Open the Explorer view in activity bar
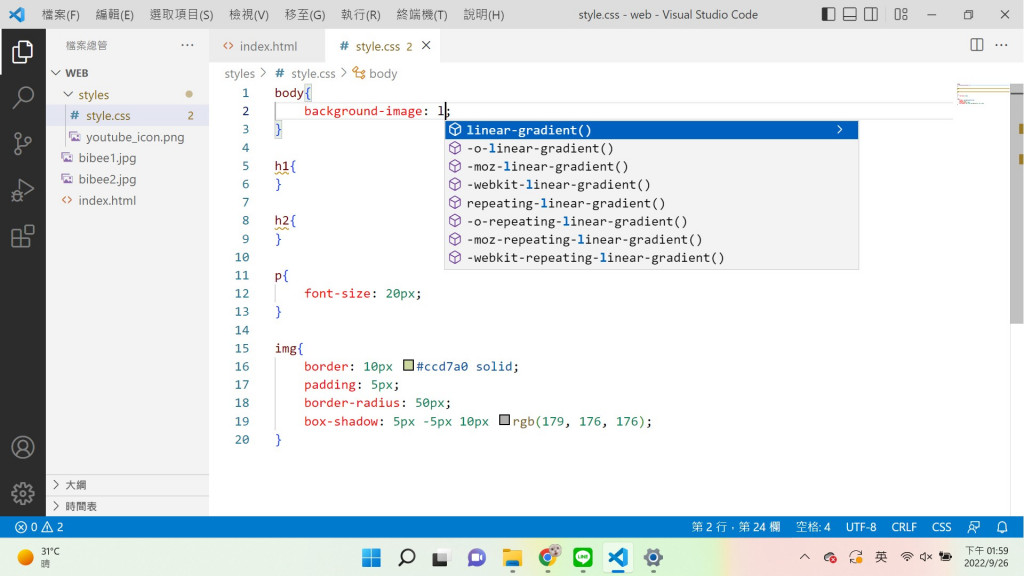The image size is (1024, 576). [23, 52]
